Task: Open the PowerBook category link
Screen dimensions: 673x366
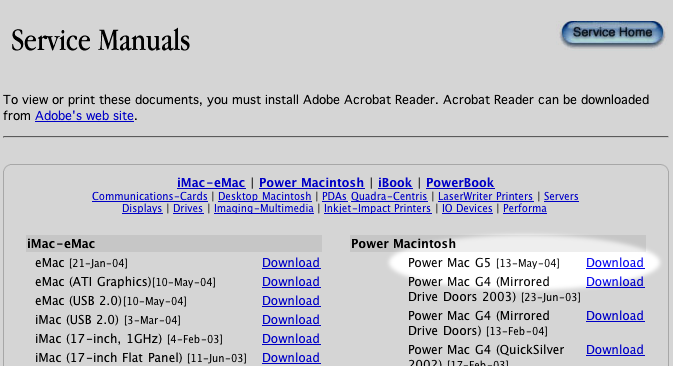Action: click(x=460, y=183)
